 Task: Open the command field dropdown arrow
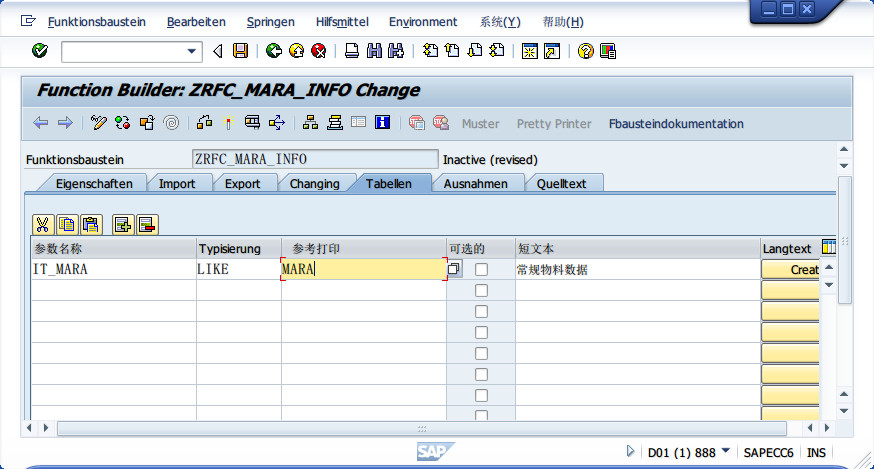click(x=191, y=51)
